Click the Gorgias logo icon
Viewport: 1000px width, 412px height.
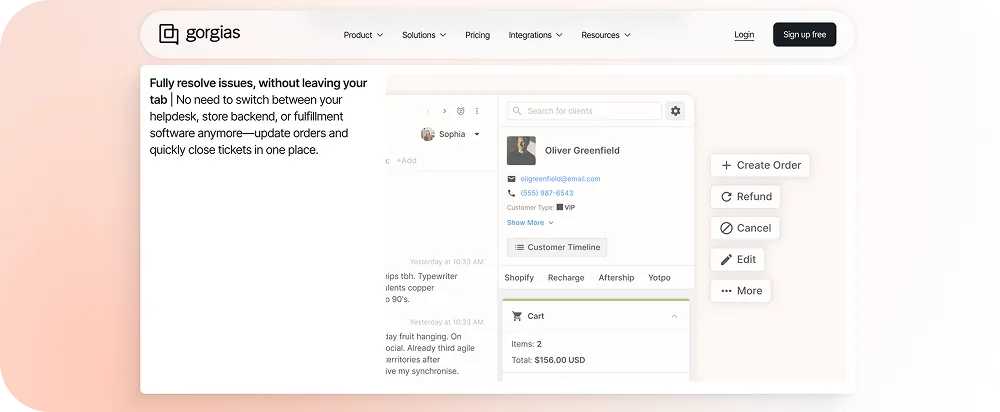click(x=168, y=34)
